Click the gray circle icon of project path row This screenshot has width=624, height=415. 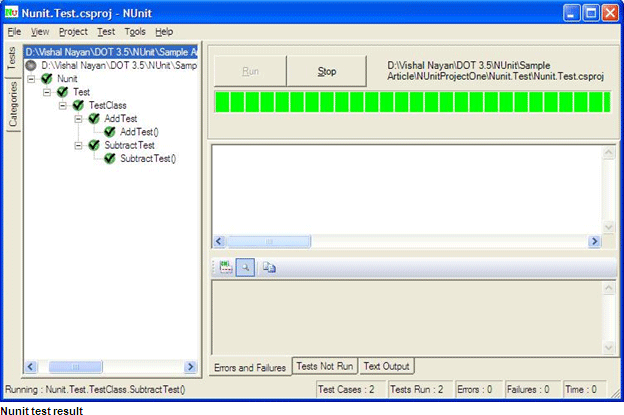coord(31,65)
